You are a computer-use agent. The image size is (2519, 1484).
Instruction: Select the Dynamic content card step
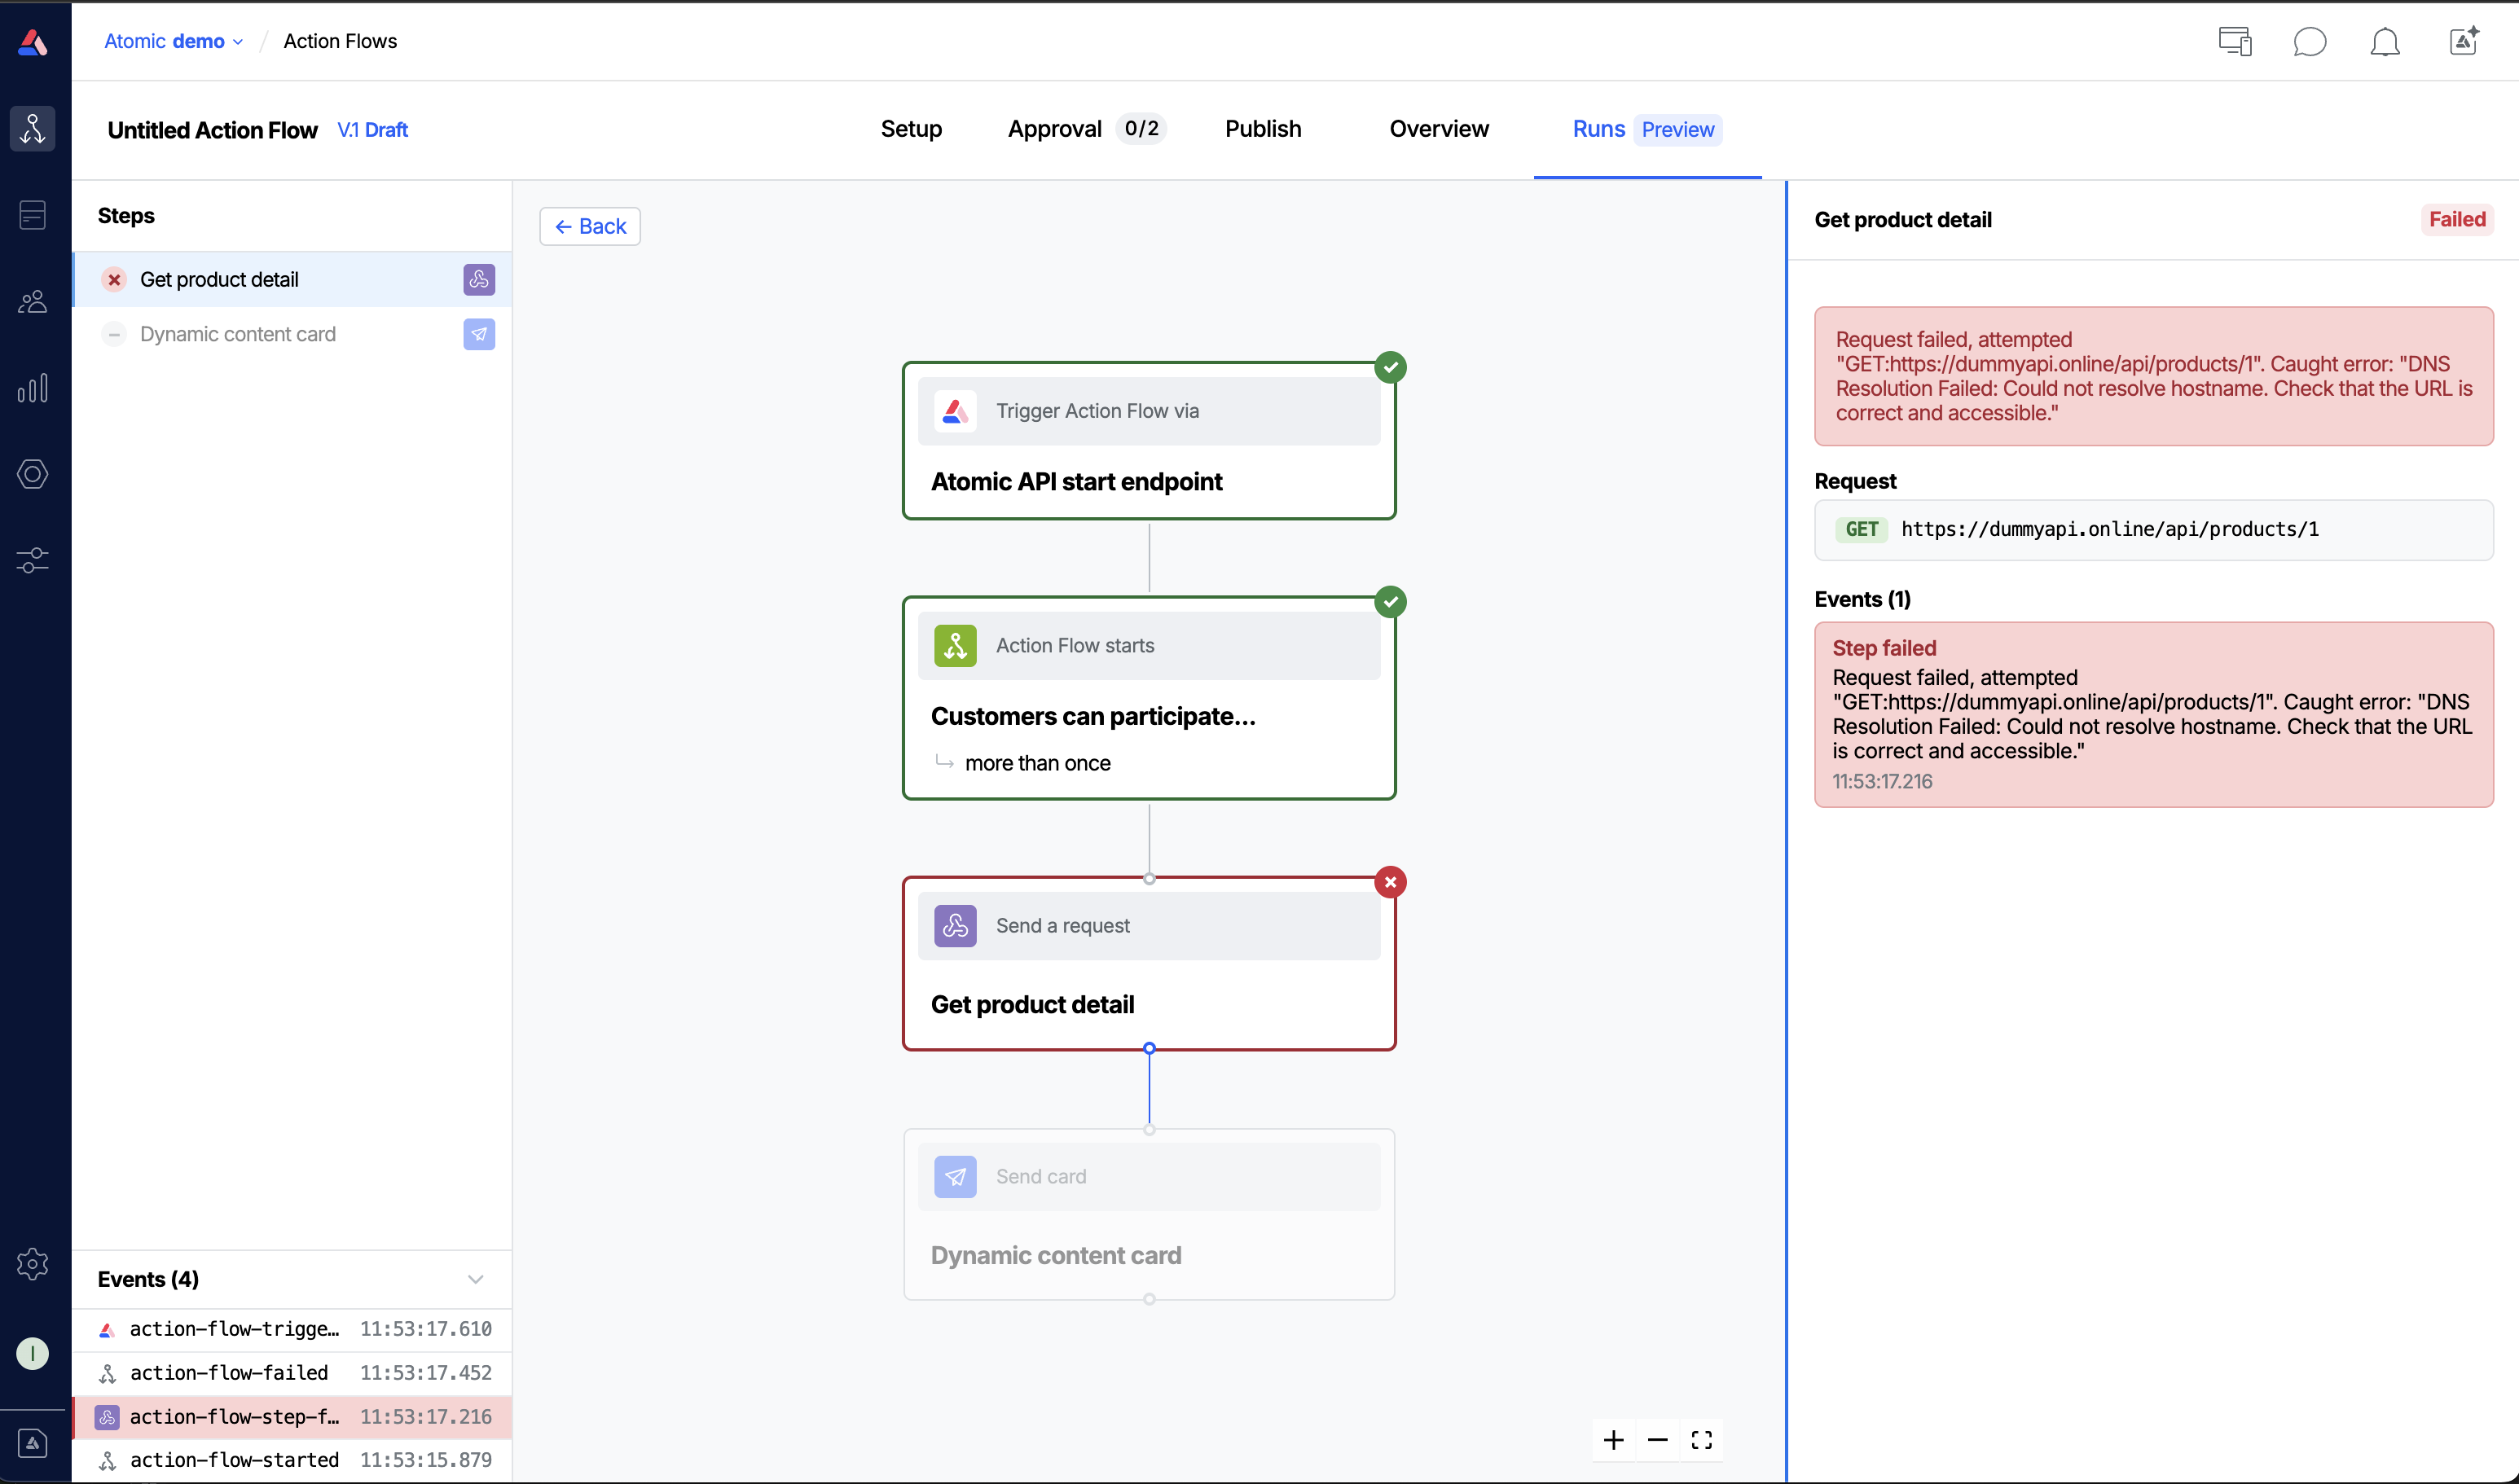pos(238,334)
